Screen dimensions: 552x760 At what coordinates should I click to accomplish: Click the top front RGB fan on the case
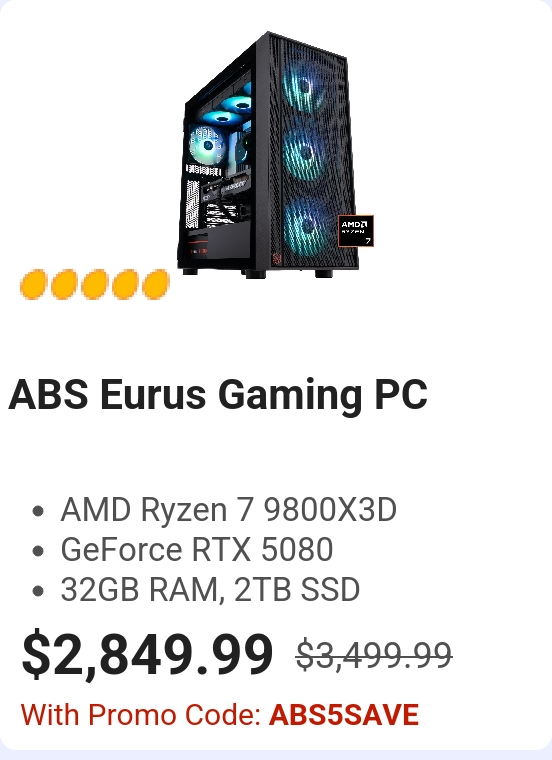tap(304, 88)
